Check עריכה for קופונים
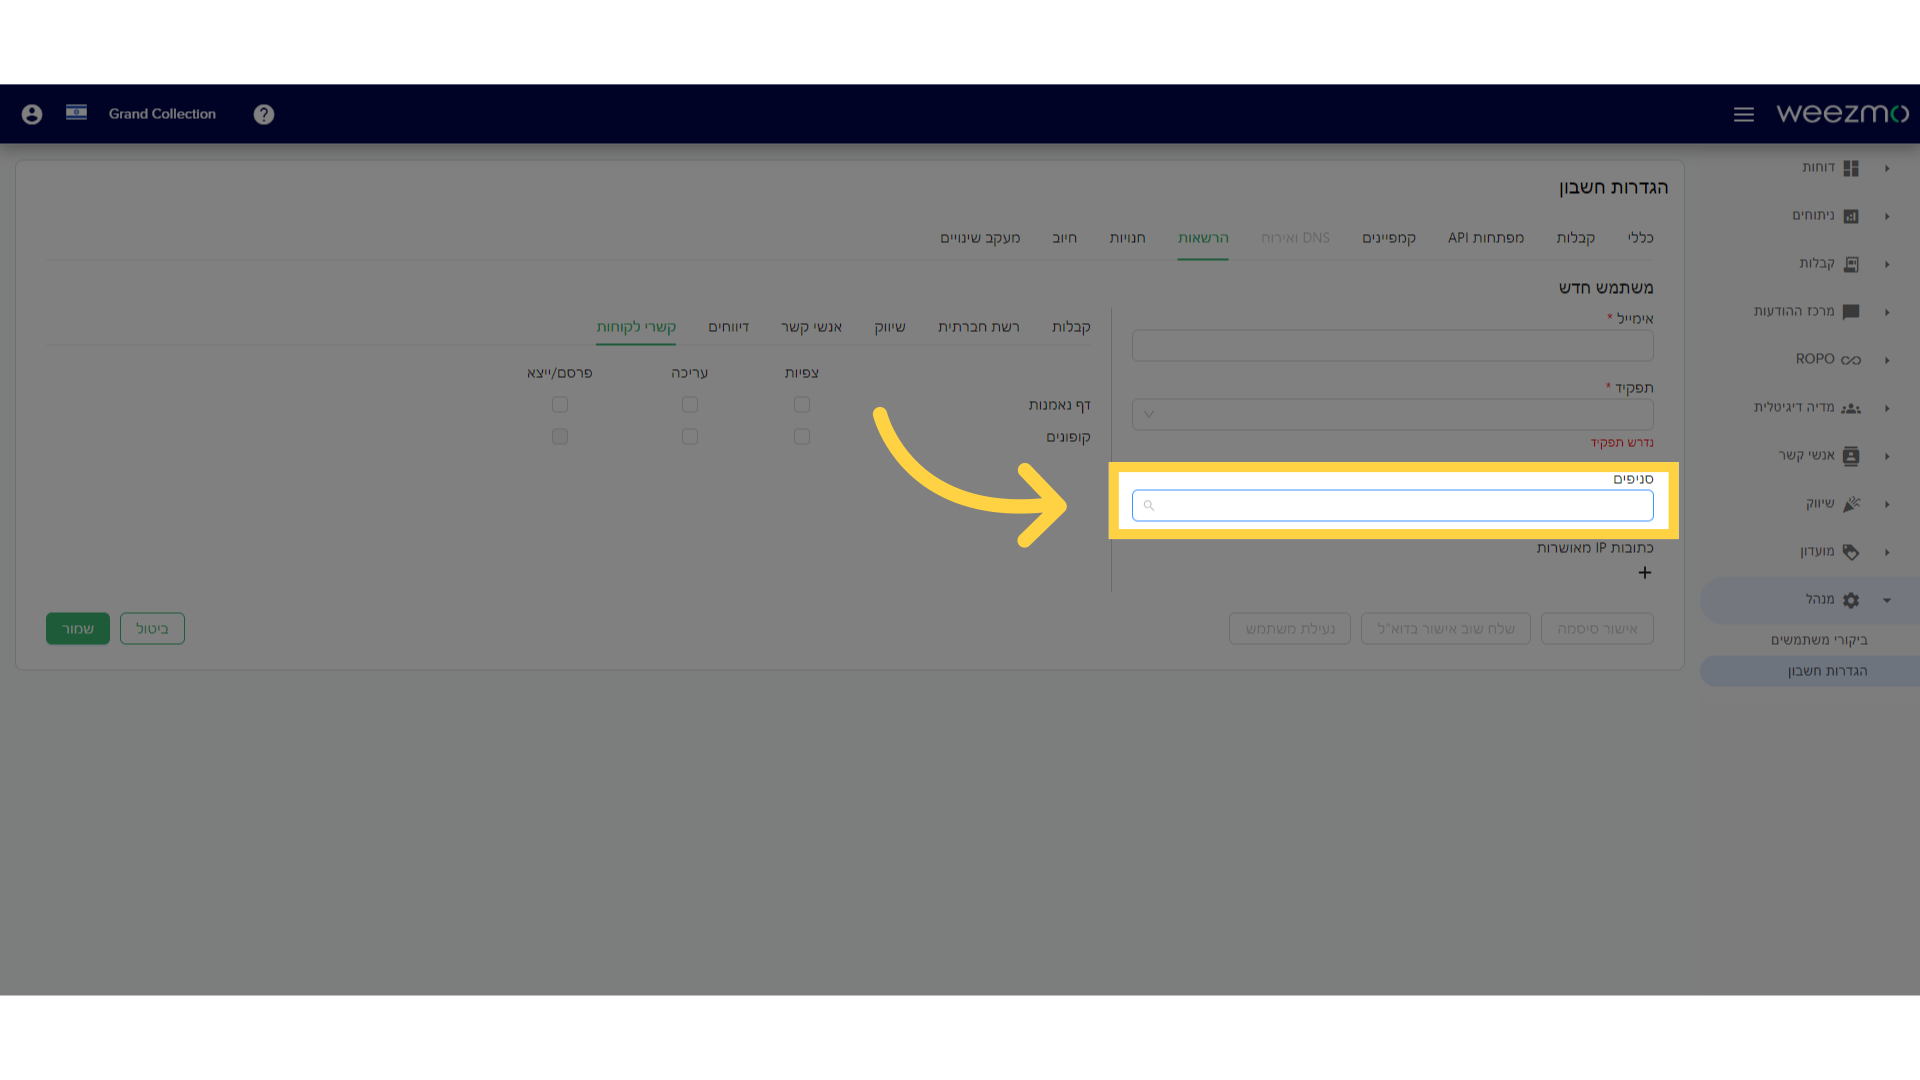The width and height of the screenshot is (1920, 1080). [x=690, y=437]
